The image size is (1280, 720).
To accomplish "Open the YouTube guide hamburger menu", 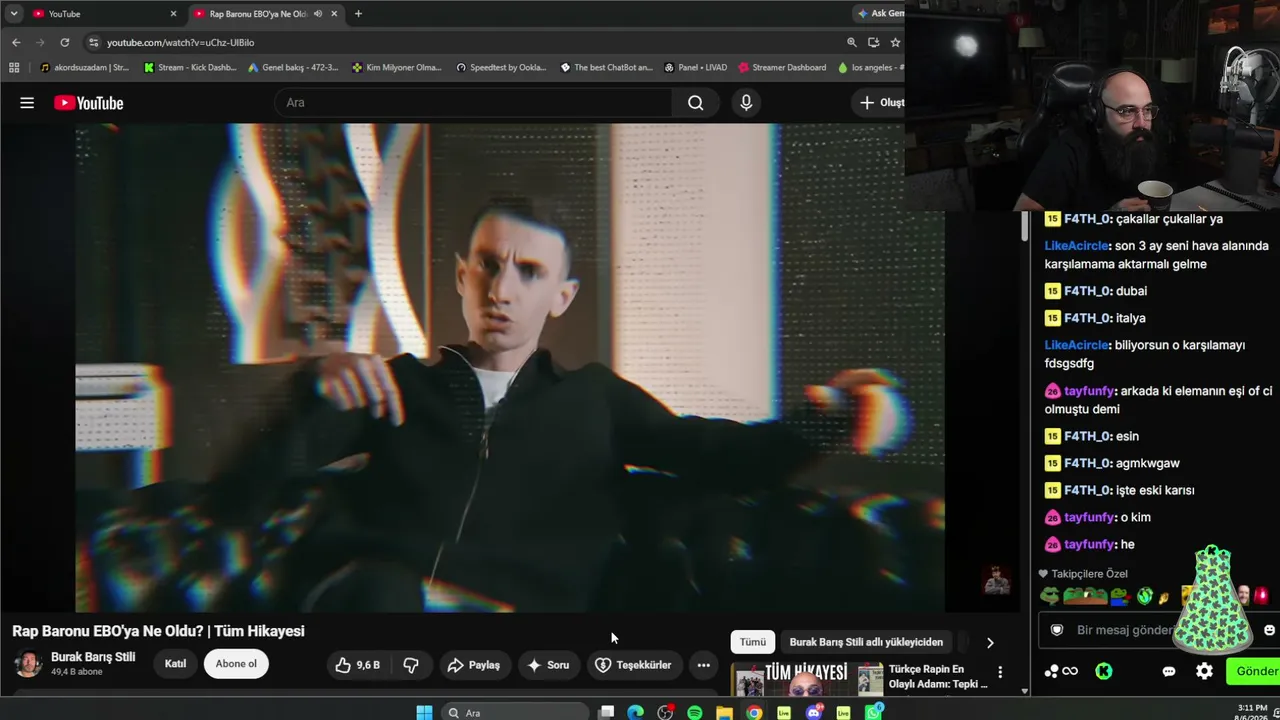I will tap(27, 103).
